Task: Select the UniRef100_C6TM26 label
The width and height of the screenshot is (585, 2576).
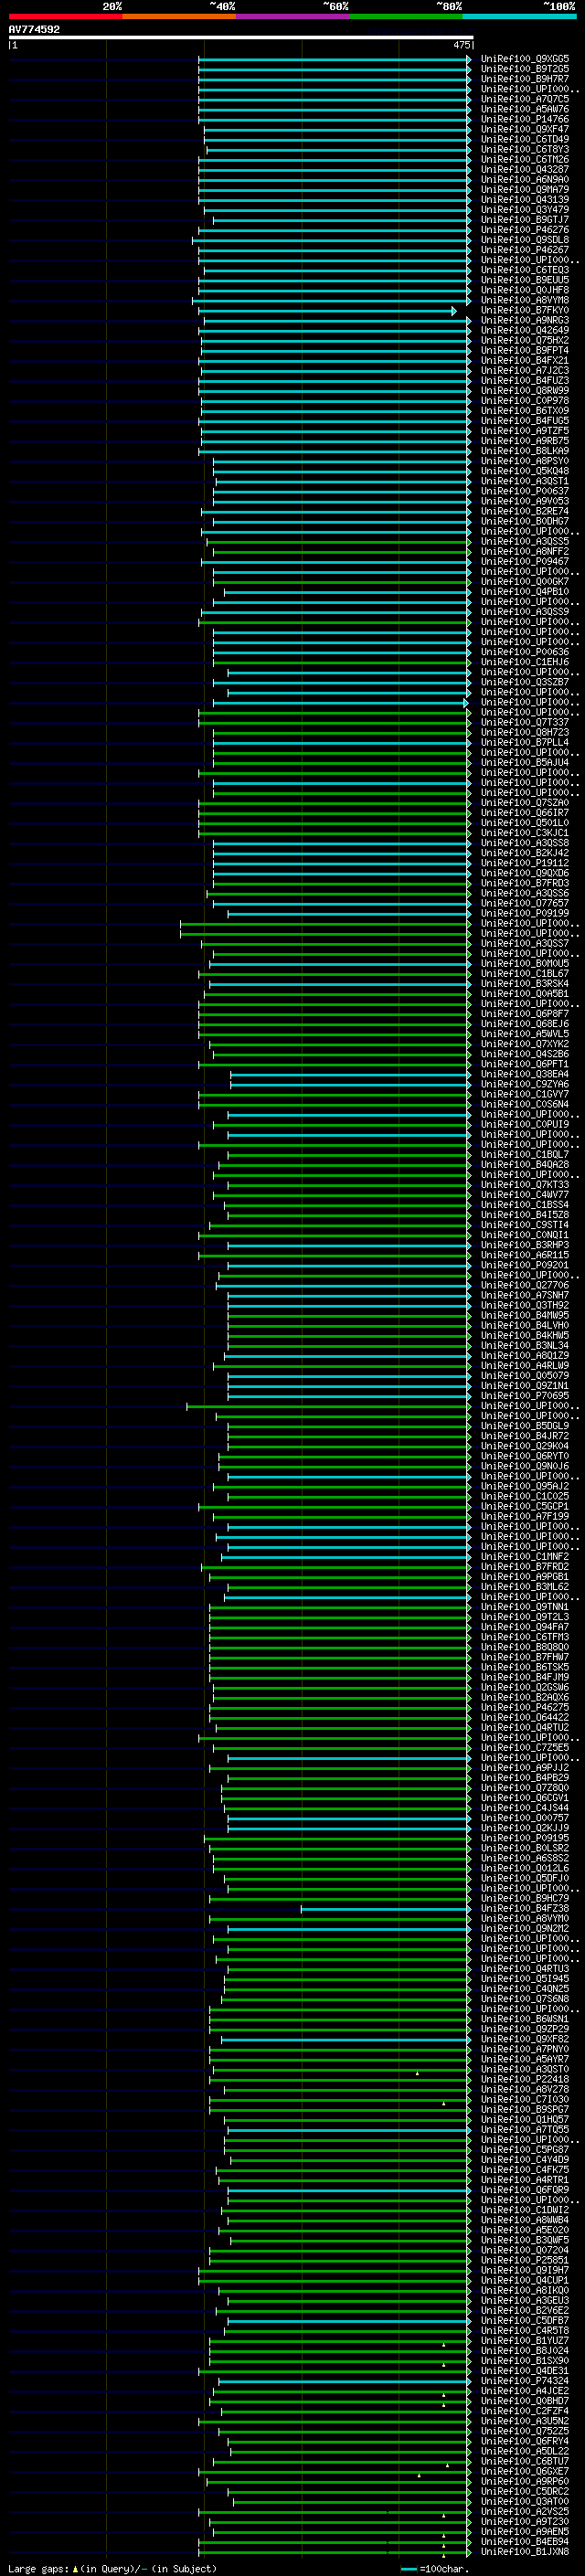Action: [525, 159]
